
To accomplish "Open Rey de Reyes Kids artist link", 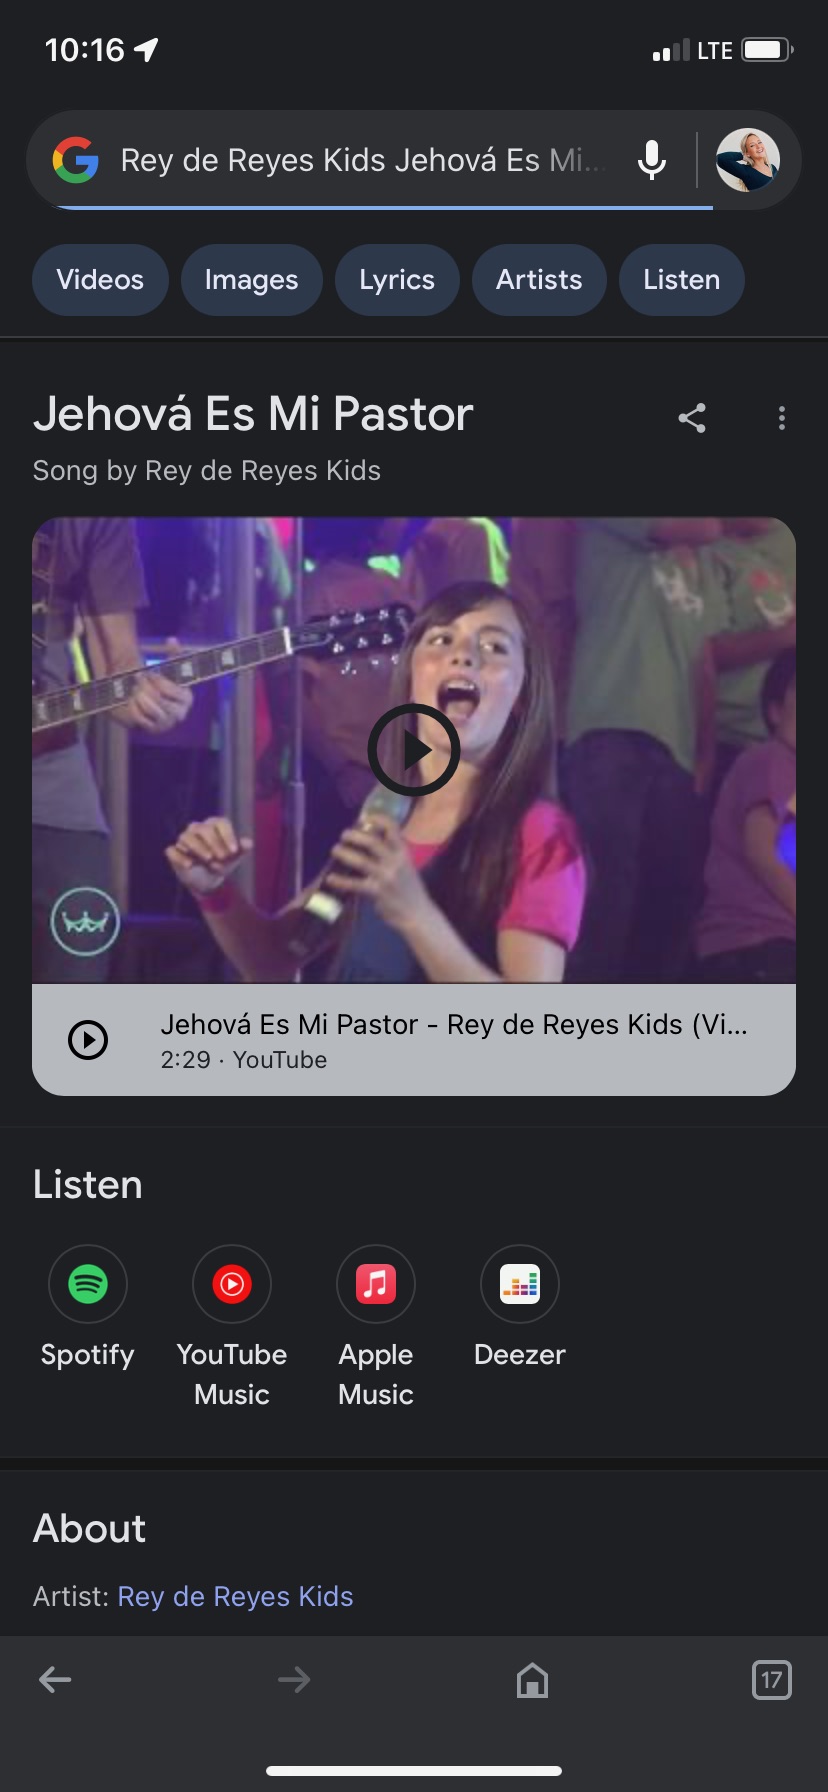I will coord(235,1596).
